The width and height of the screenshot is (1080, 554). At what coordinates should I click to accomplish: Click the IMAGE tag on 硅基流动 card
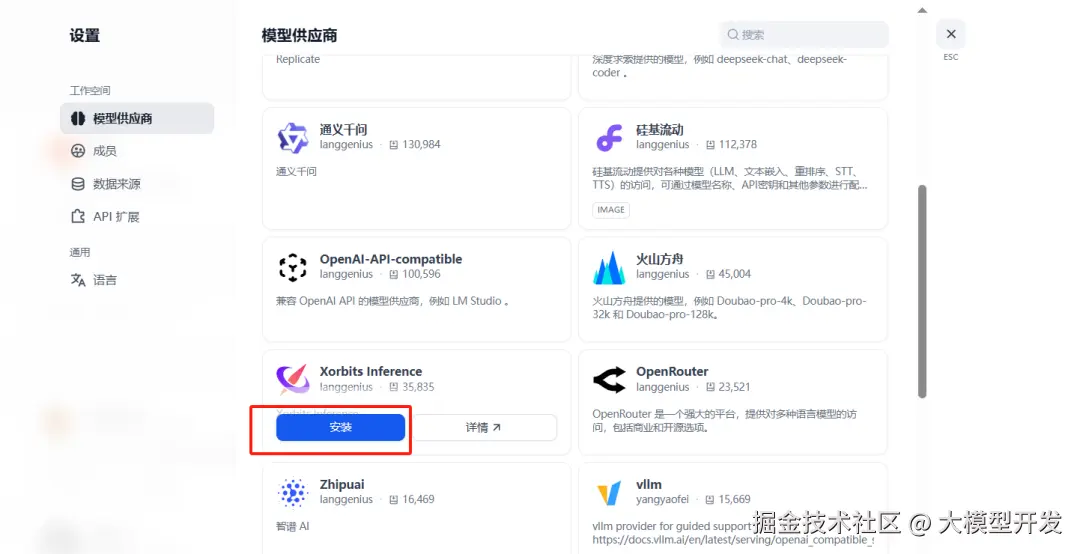click(x=611, y=209)
